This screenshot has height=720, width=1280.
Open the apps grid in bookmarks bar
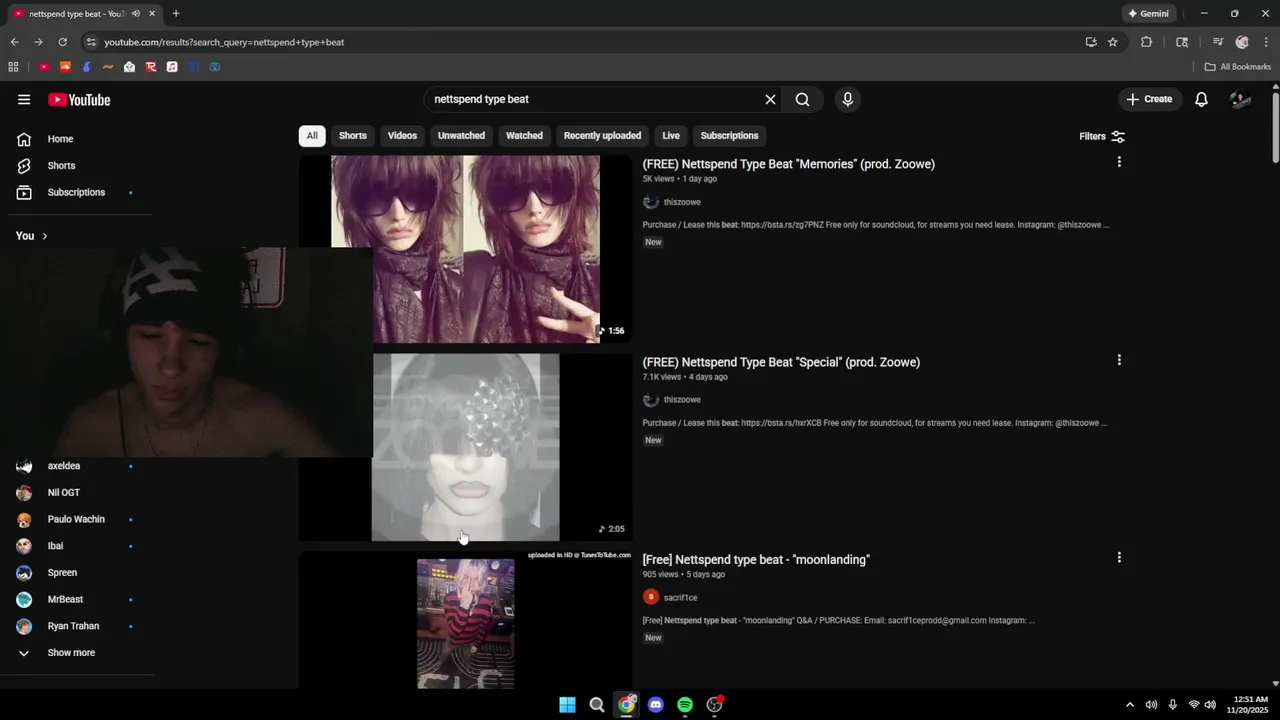[x=13, y=67]
